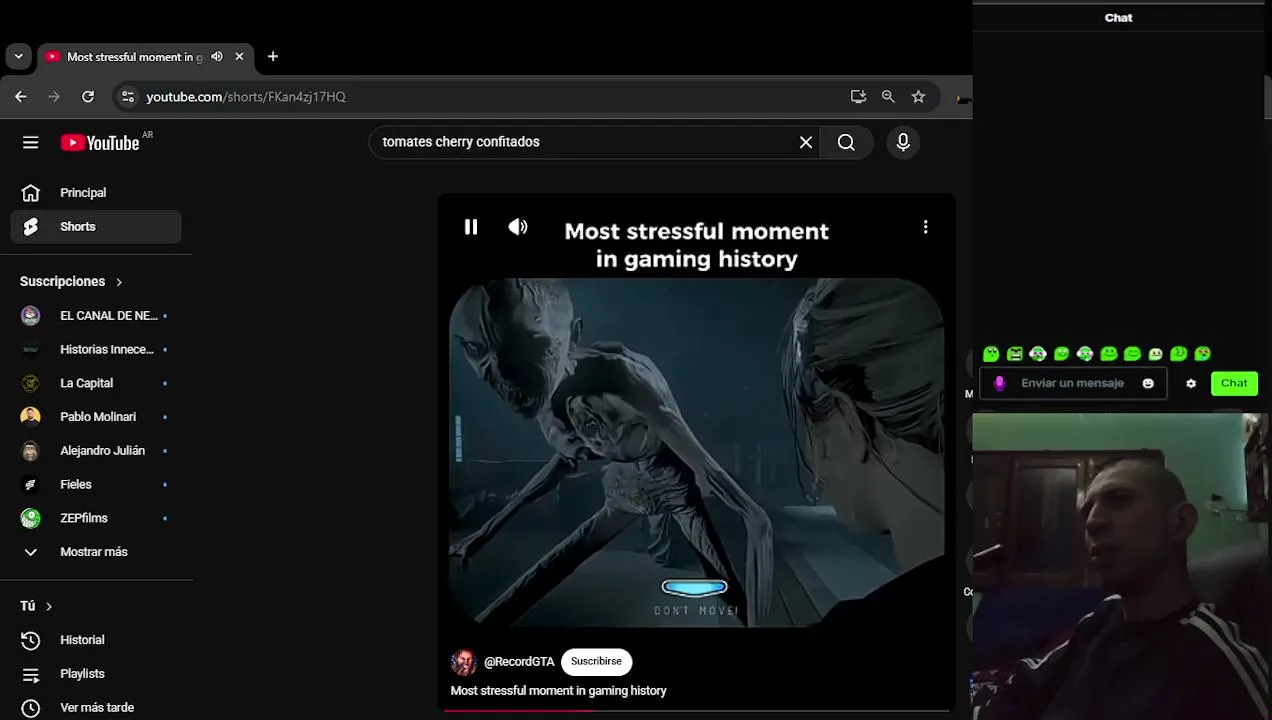Click the short's video frame
The width and height of the screenshot is (1272, 720).
tap(696, 452)
